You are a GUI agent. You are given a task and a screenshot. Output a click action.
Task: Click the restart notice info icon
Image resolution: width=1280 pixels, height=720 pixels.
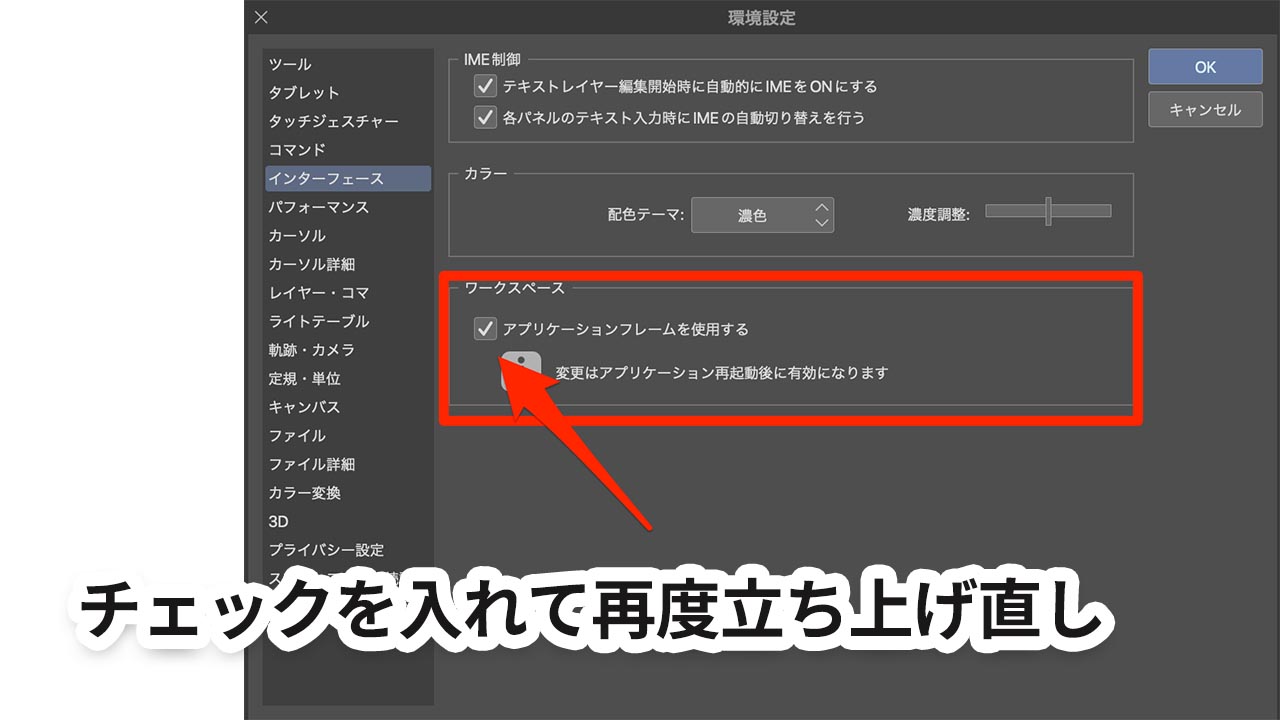tap(522, 371)
